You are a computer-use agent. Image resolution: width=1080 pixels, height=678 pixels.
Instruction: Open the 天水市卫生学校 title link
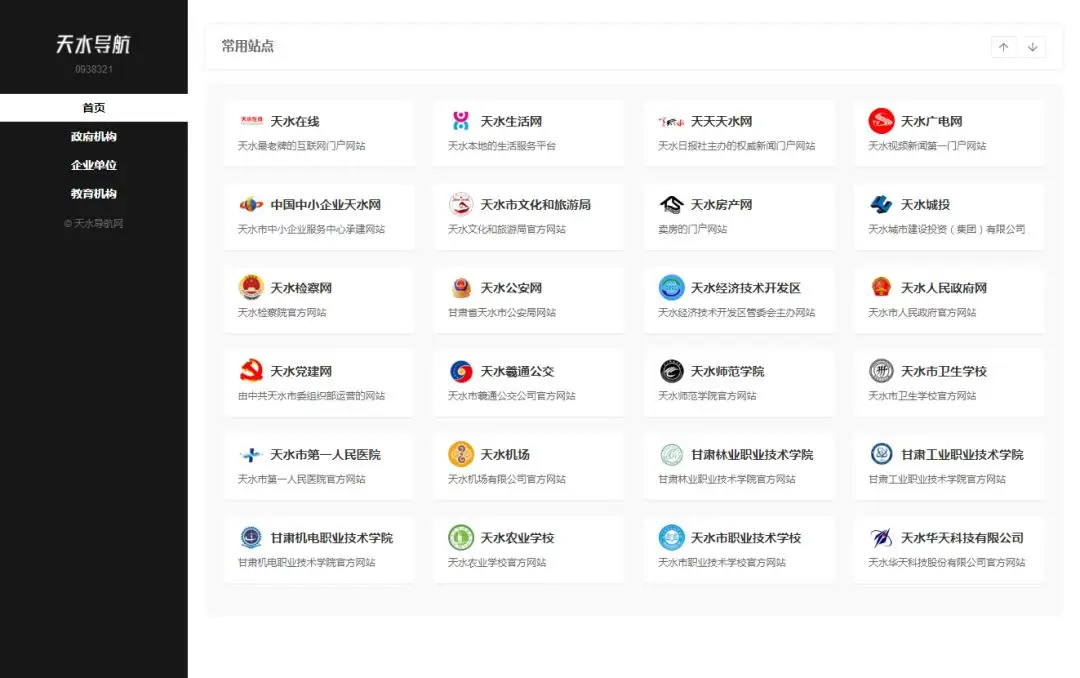(944, 371)
